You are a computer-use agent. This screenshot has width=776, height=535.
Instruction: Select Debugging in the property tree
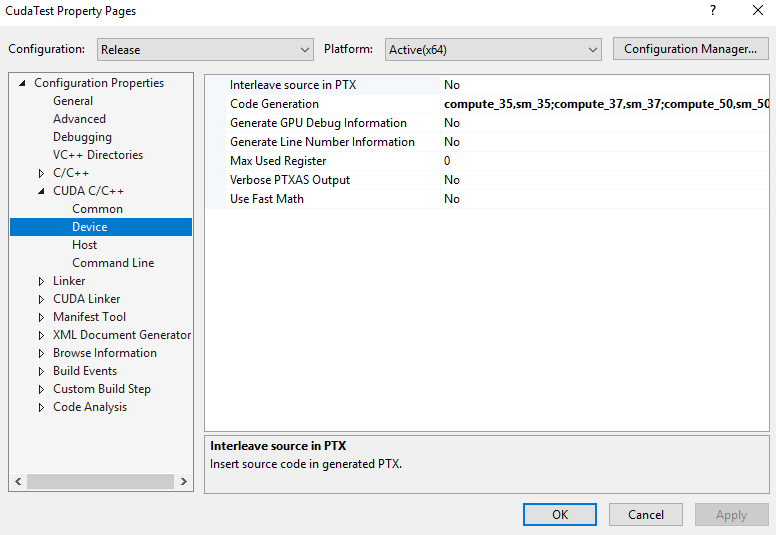pos(82,137)
